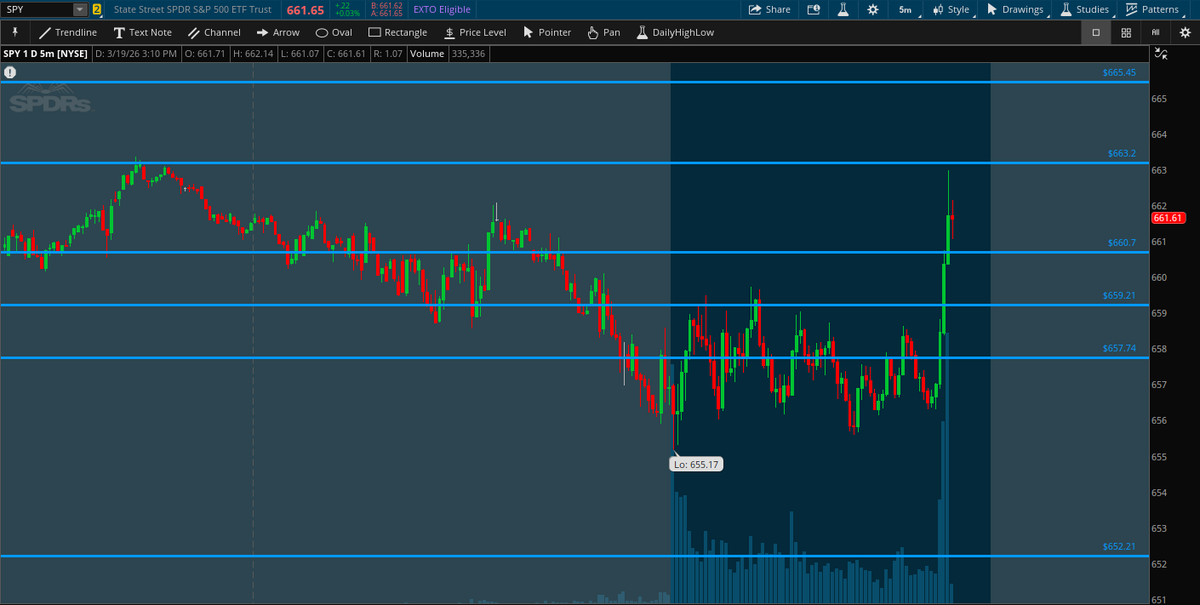Image resolution: width=1200 pixels, height=605 pixels.
Task: Switch to the Pan tool
Action: (x=603, y=32)
